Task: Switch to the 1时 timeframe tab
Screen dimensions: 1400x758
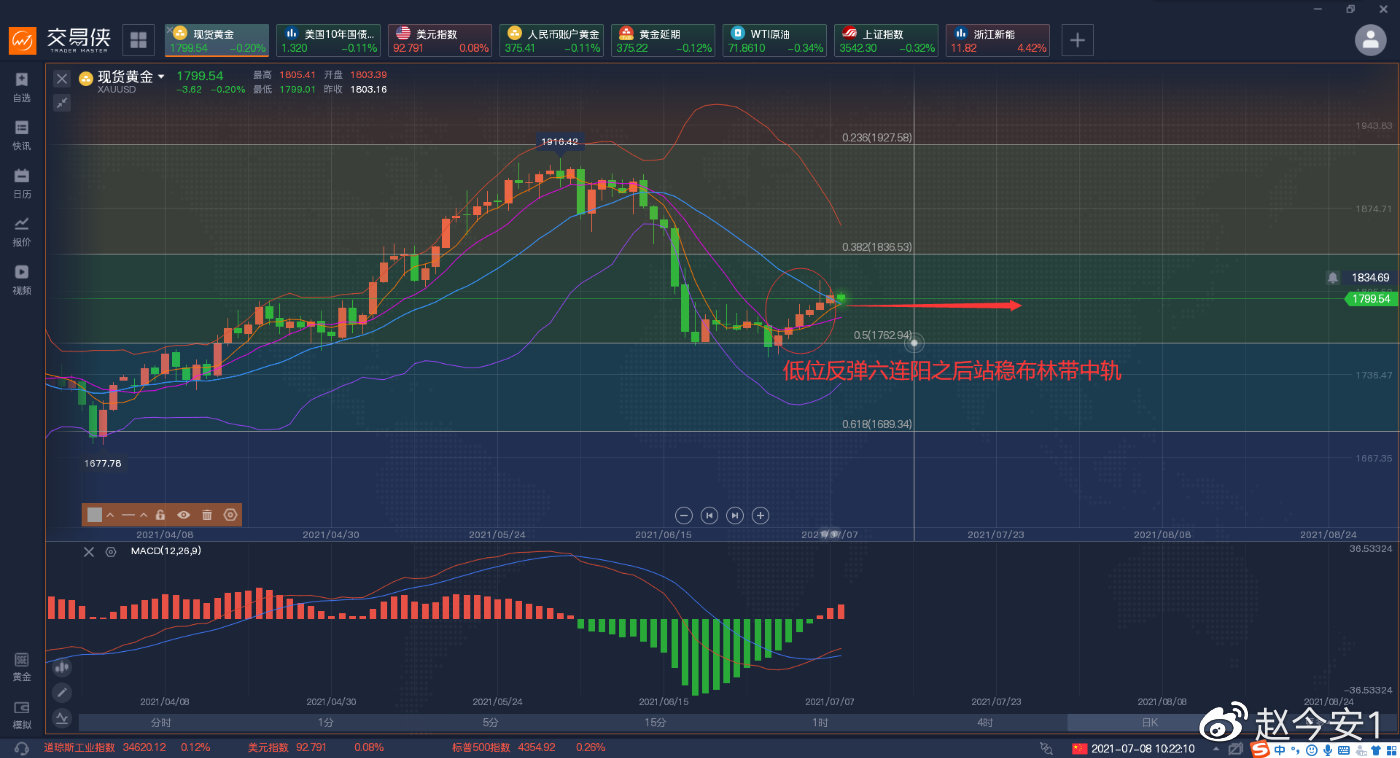Action: [820, 722]
